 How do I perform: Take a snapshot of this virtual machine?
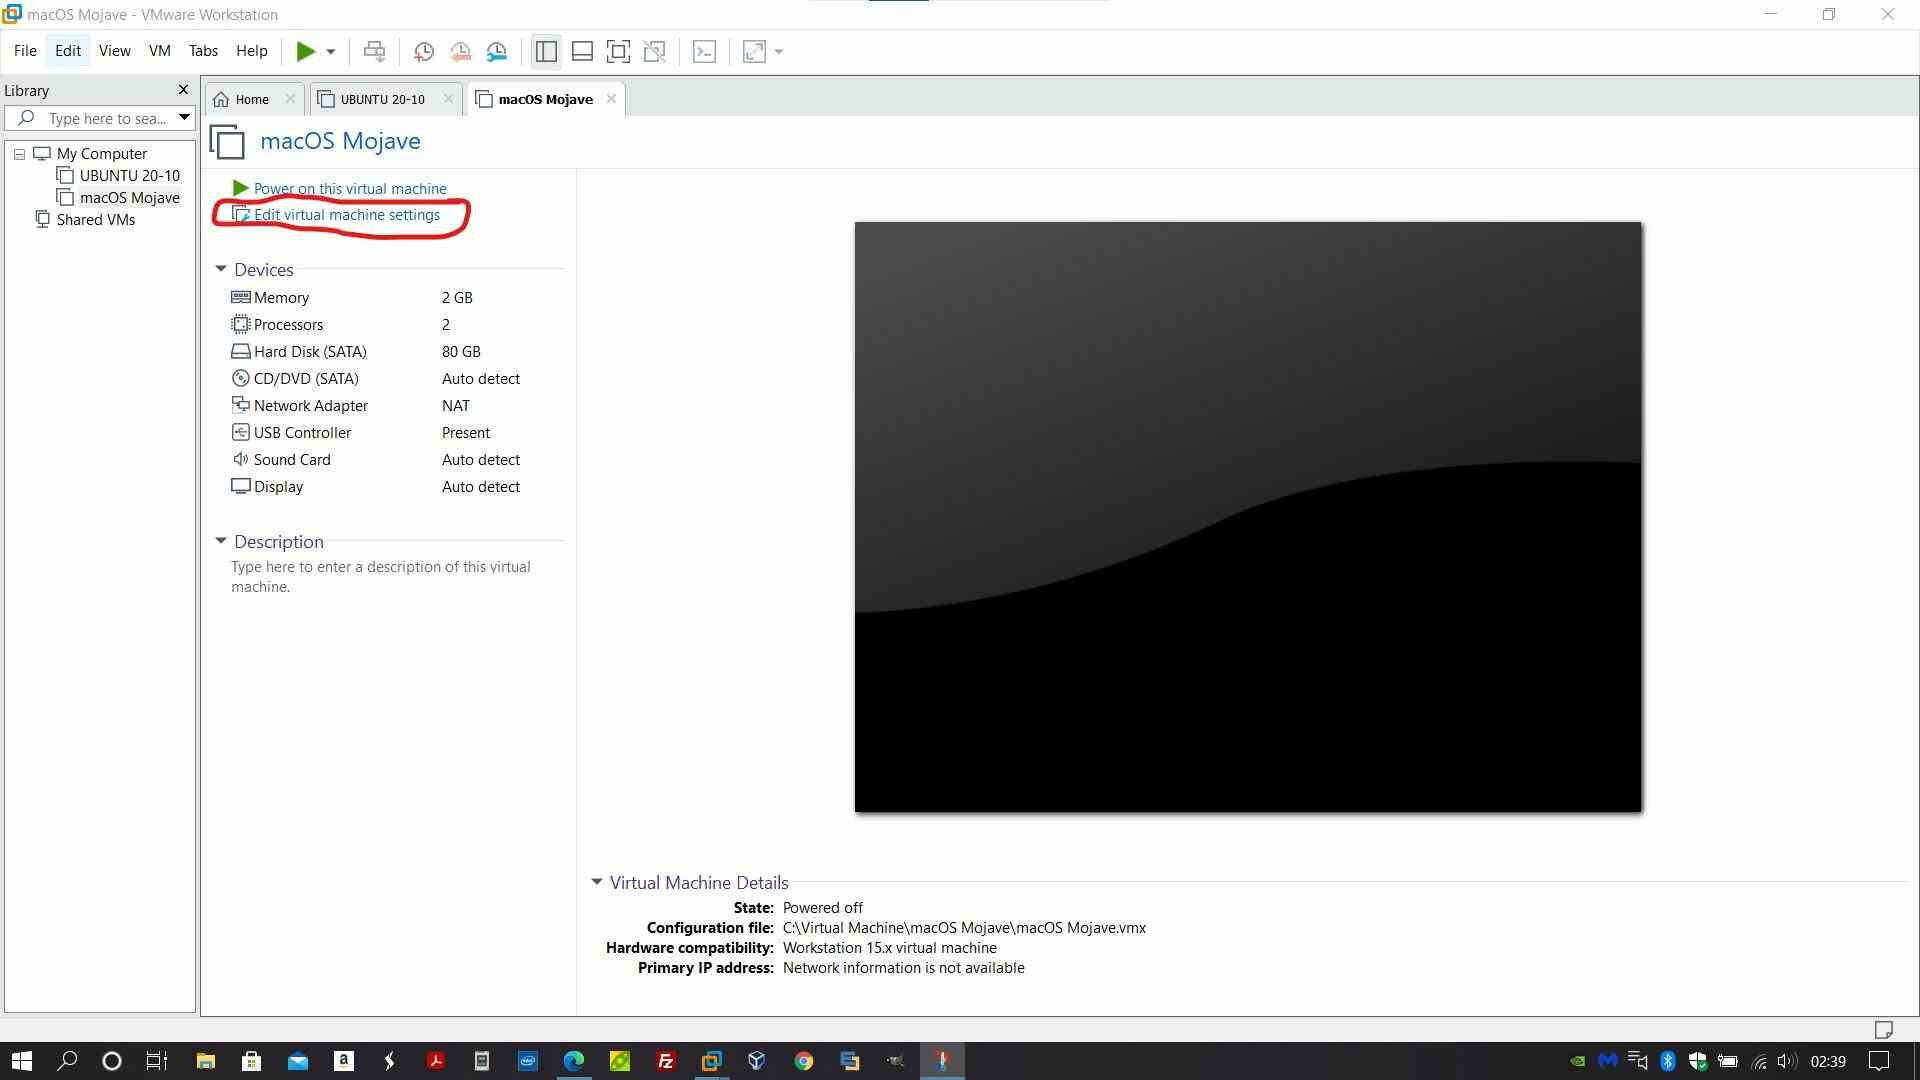pyautogui.click(x=423, y=52)
